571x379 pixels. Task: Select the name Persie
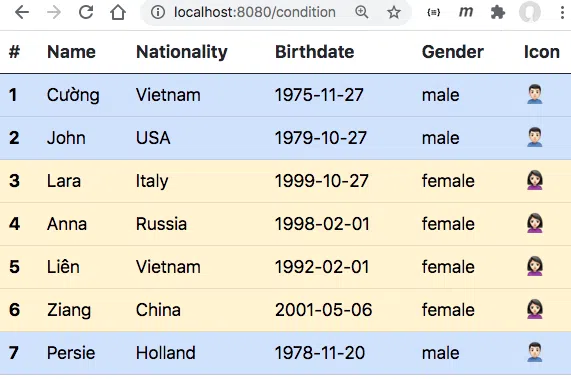click(x=71, y=353)
